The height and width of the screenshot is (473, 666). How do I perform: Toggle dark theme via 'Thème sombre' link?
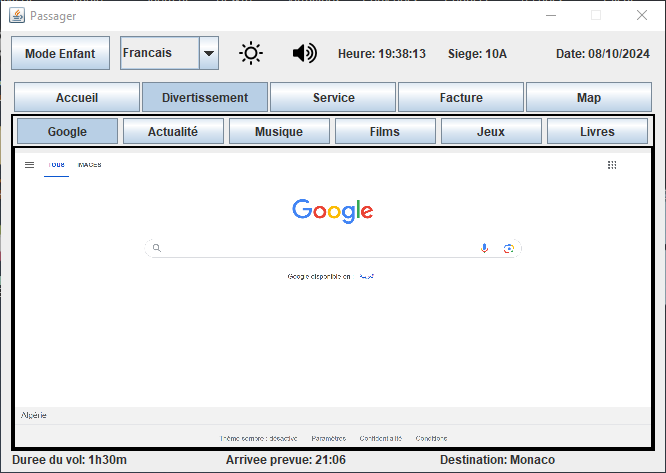[258, 438]
